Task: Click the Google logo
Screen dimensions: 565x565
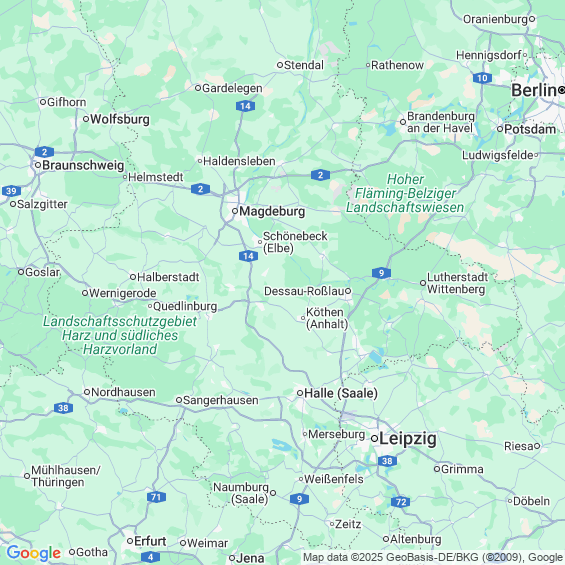Action: pos(34,553)
